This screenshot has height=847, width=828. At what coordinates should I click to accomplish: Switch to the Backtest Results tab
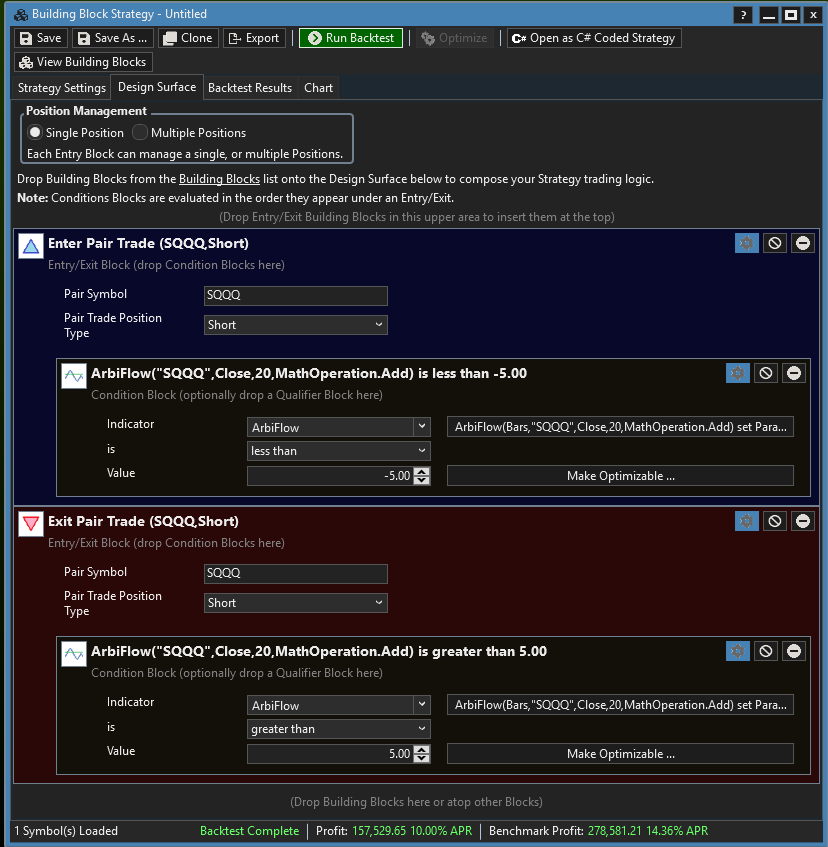point(250,88)
